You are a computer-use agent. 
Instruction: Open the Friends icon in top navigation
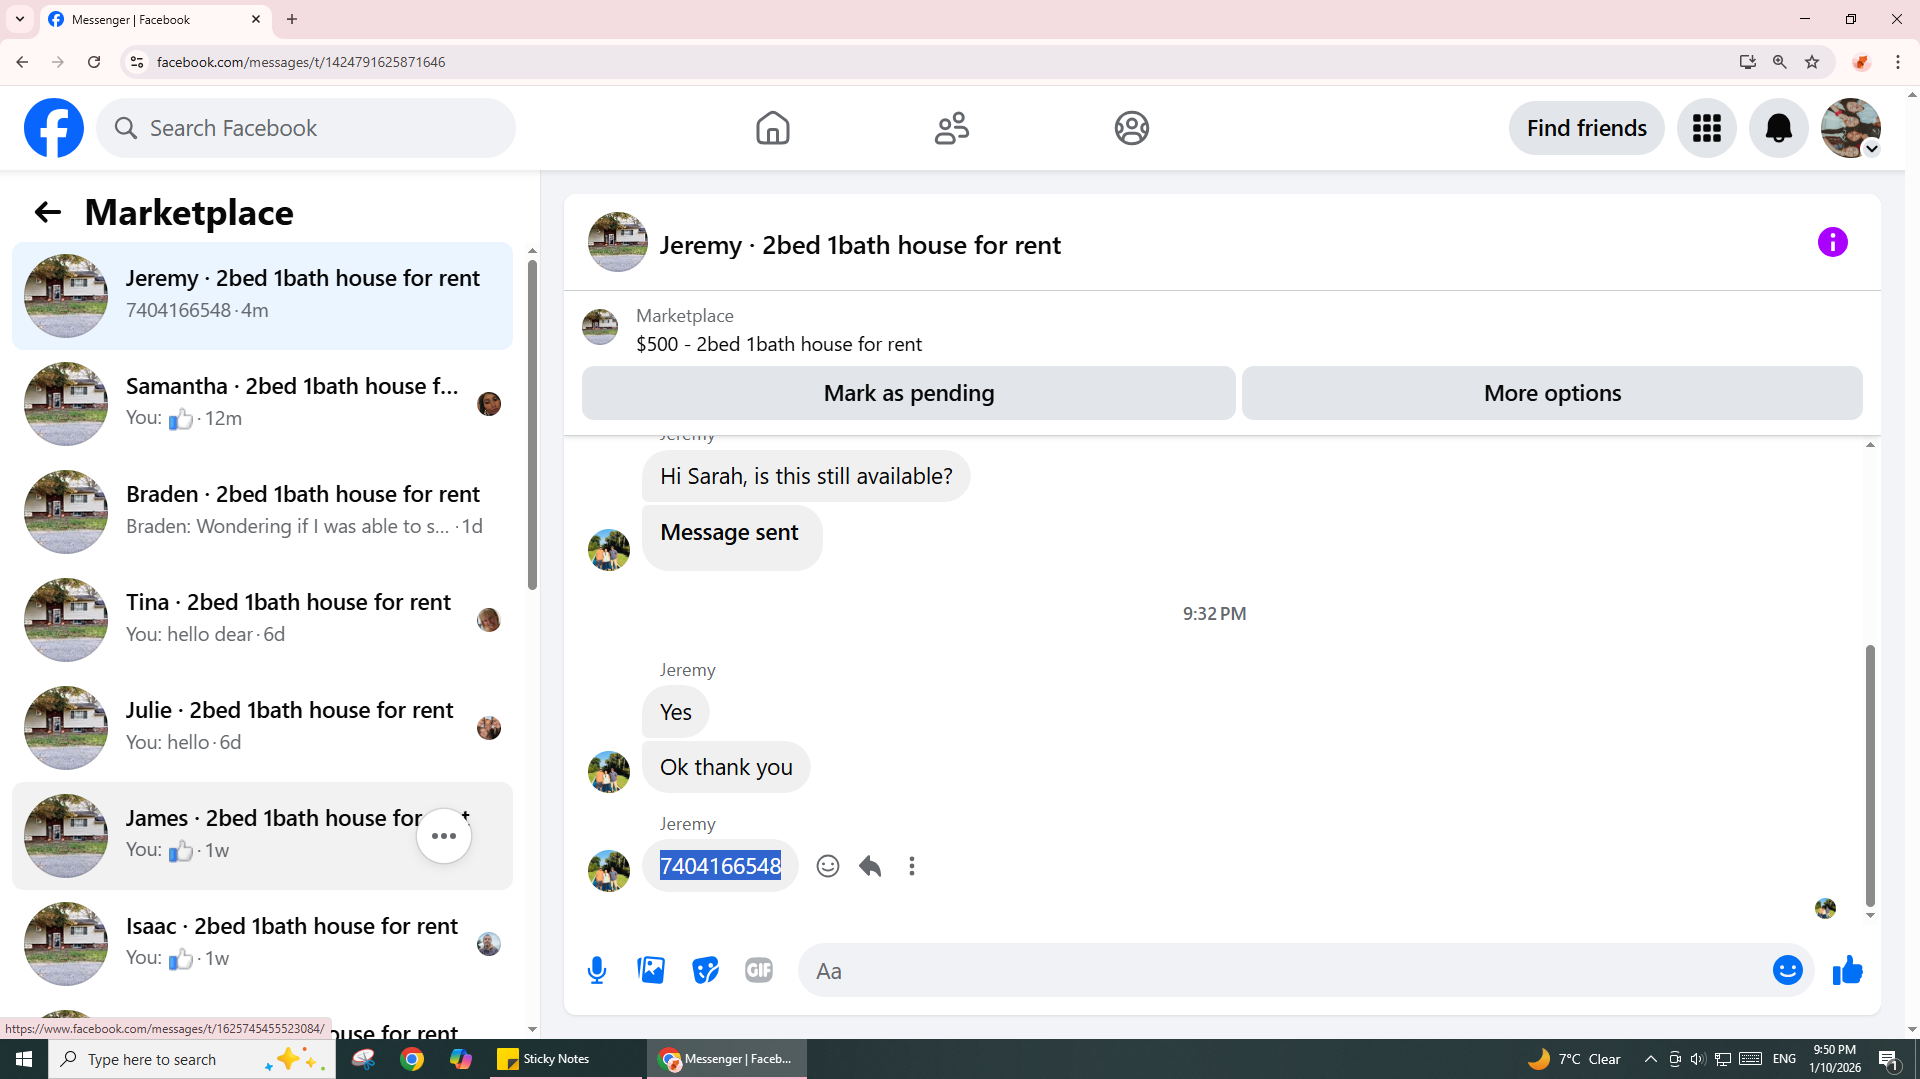click(952, 128)
